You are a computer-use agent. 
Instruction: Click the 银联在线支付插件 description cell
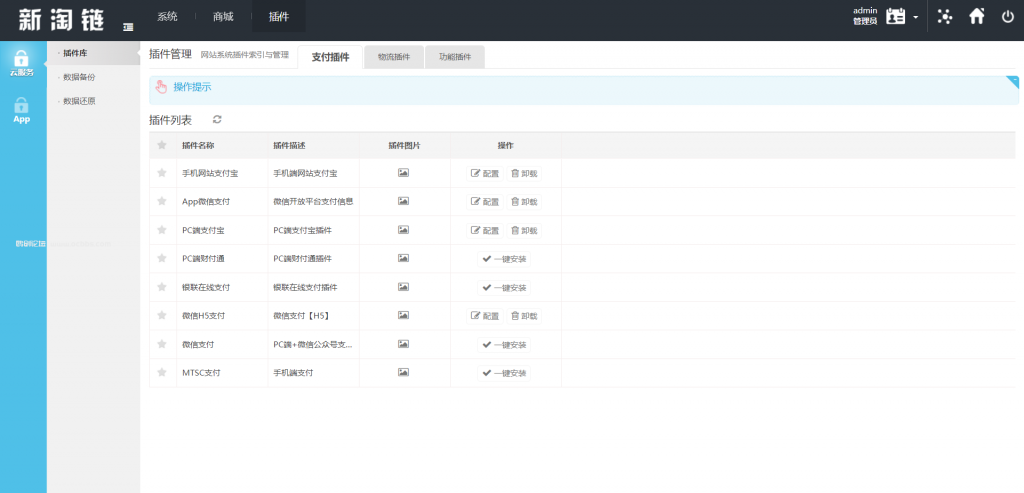coord(305,287)
